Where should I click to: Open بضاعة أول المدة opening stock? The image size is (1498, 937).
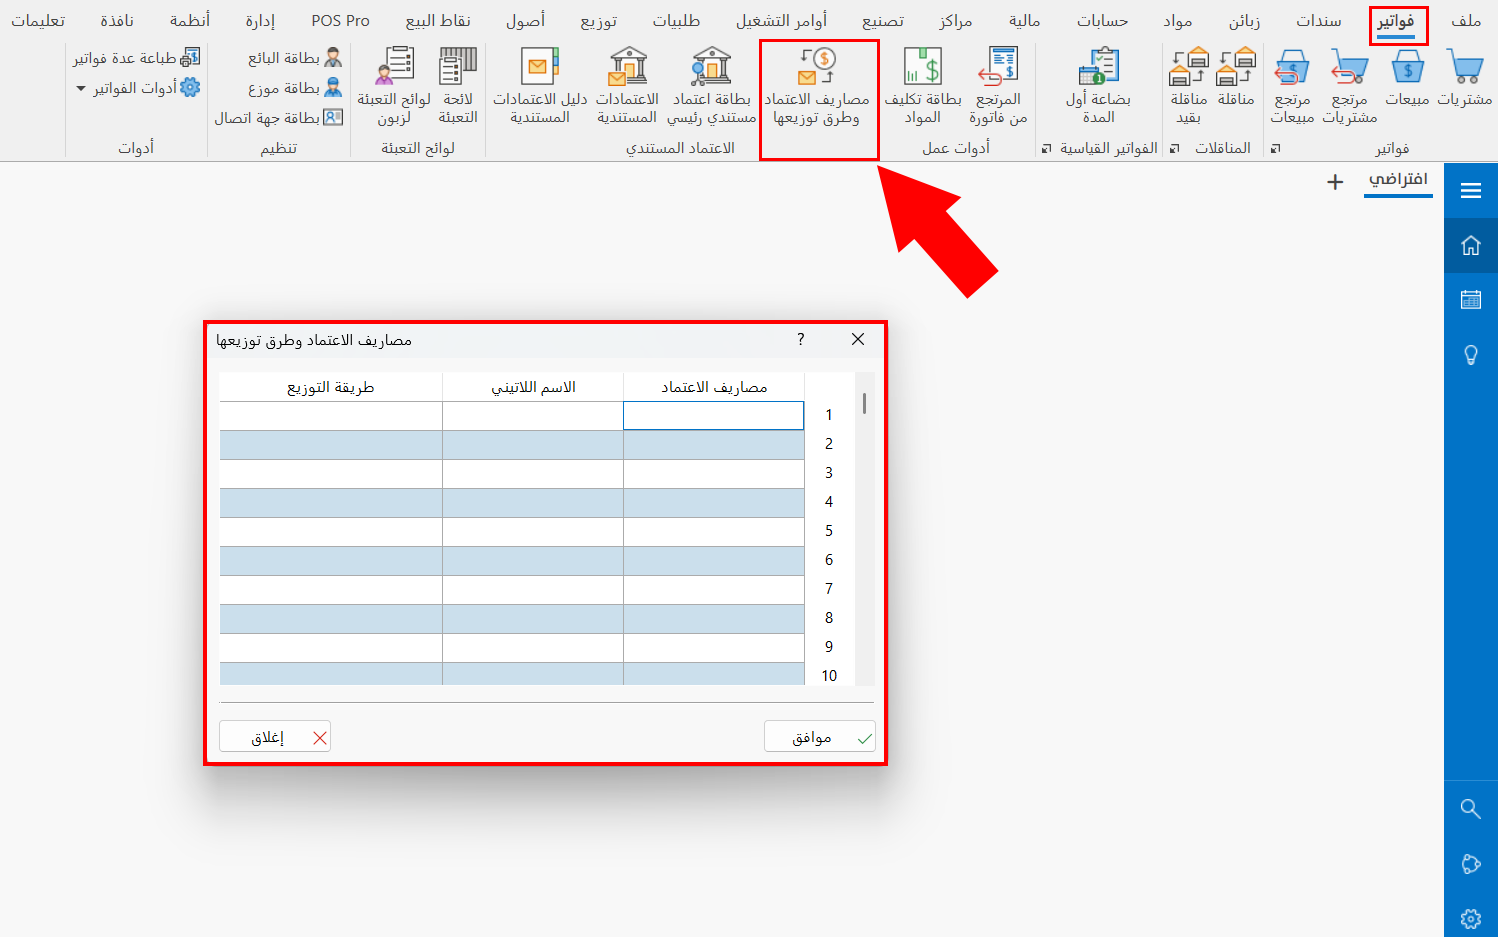click(x=1098, y=87)
